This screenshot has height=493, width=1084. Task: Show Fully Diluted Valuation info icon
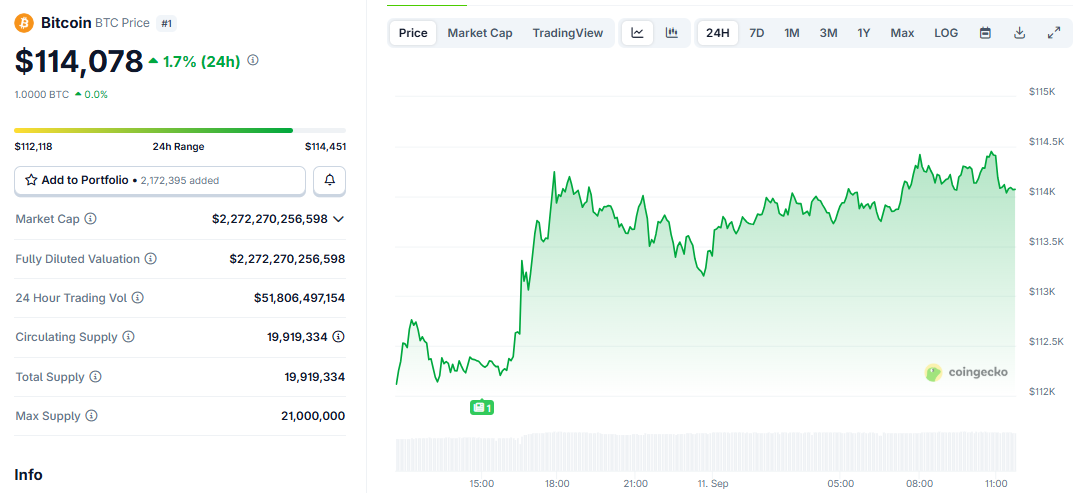pos(151,259)
